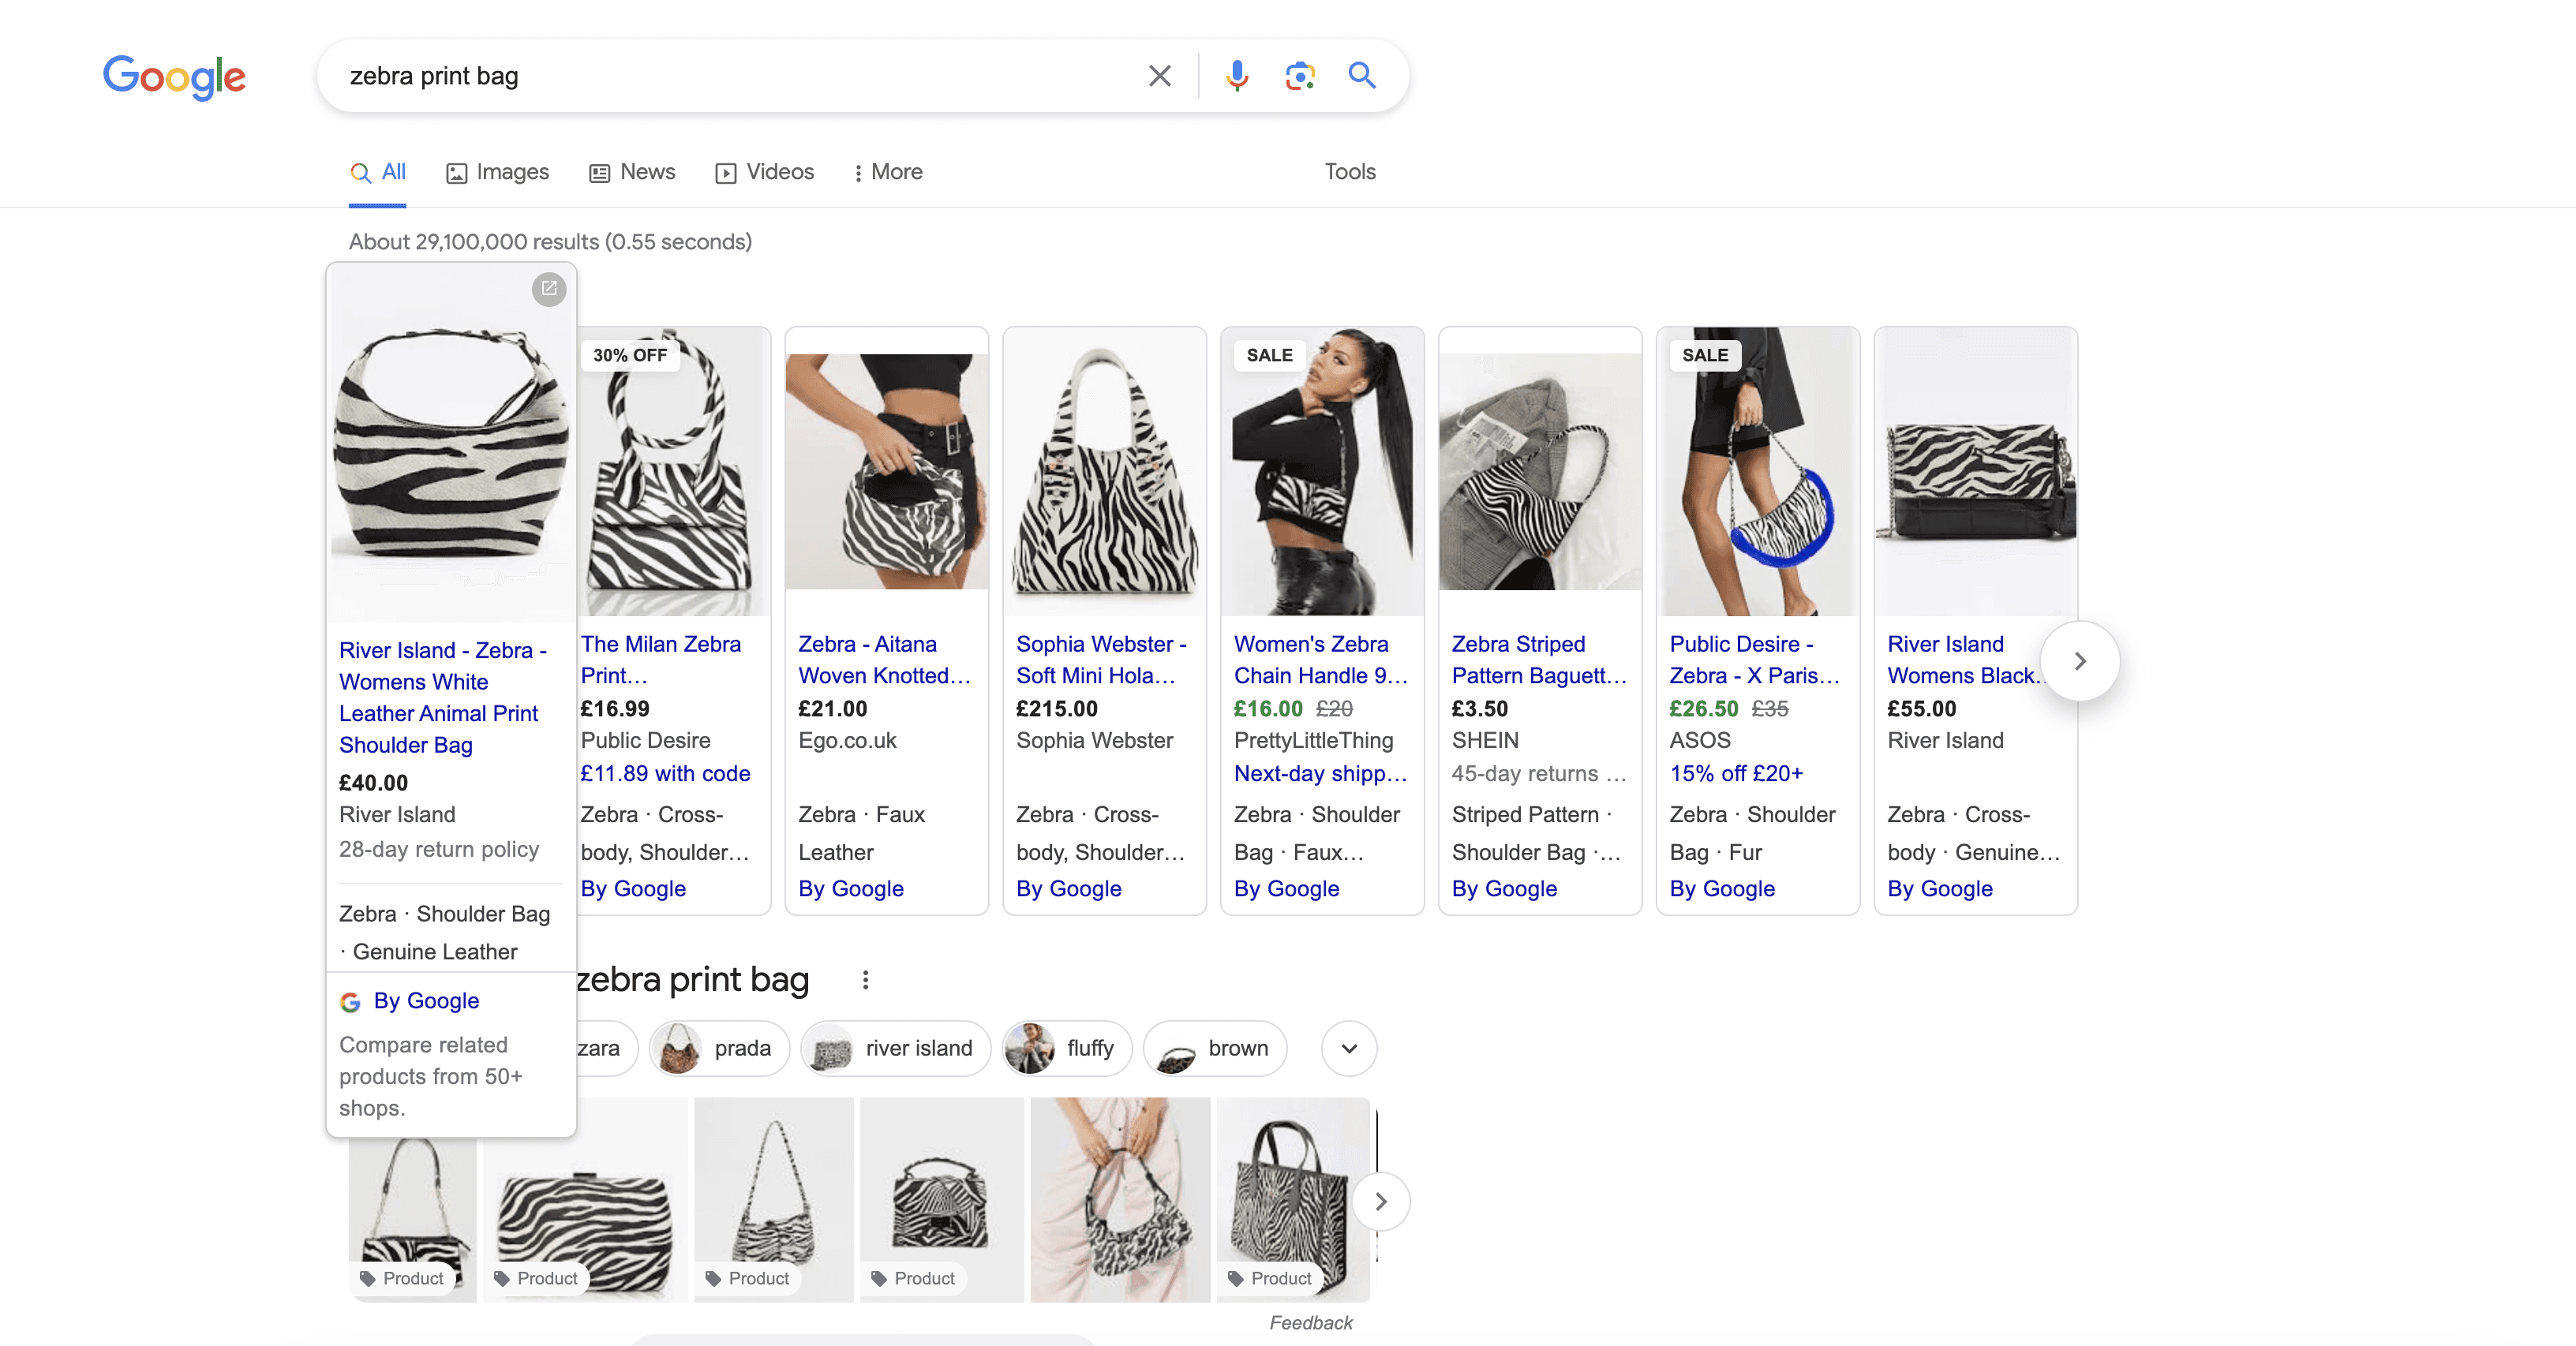Click the Feedback link

click(1310, 1322)
